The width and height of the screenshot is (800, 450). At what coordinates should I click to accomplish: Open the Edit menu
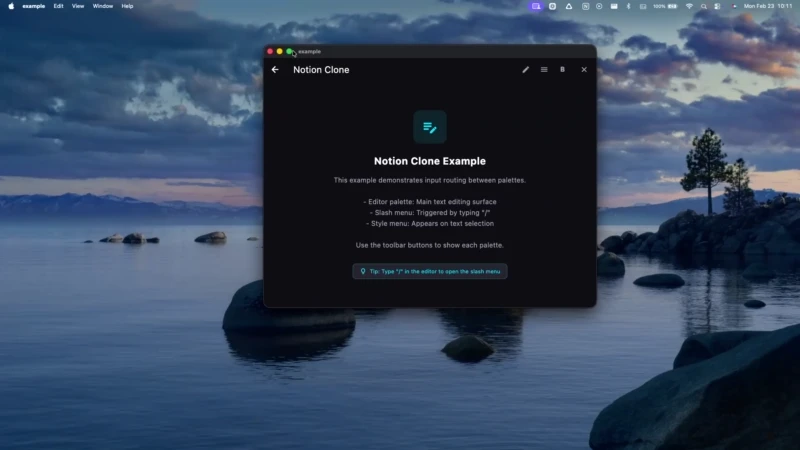[58, 6]
